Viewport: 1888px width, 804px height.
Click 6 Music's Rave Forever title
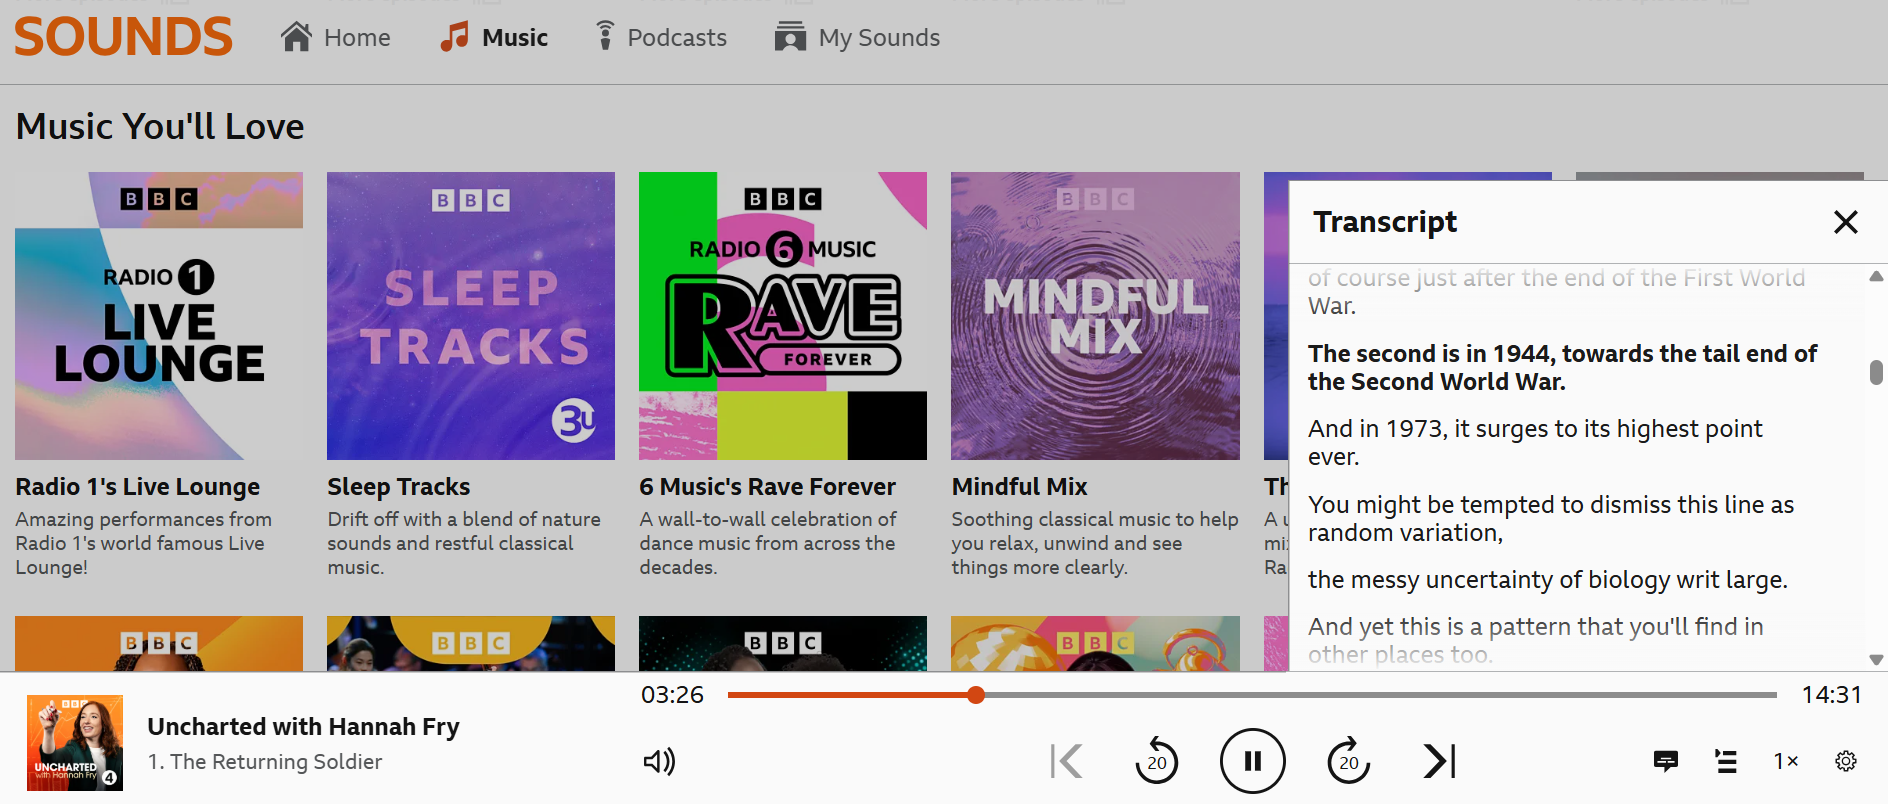pyautogui.click(x=768, y=487)
